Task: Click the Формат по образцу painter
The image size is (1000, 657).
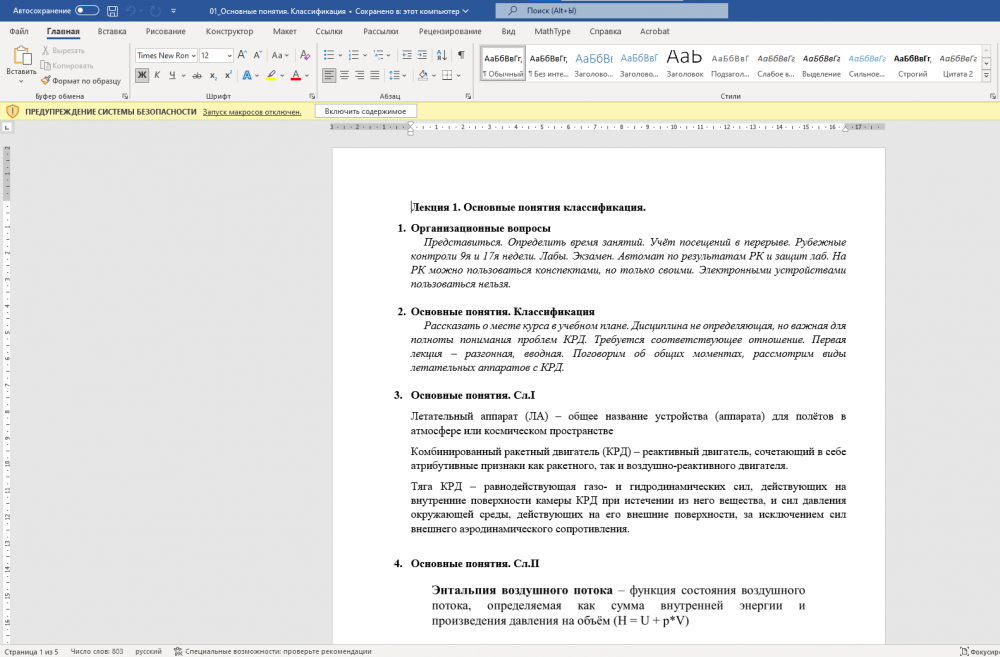Action: (80, 80)
